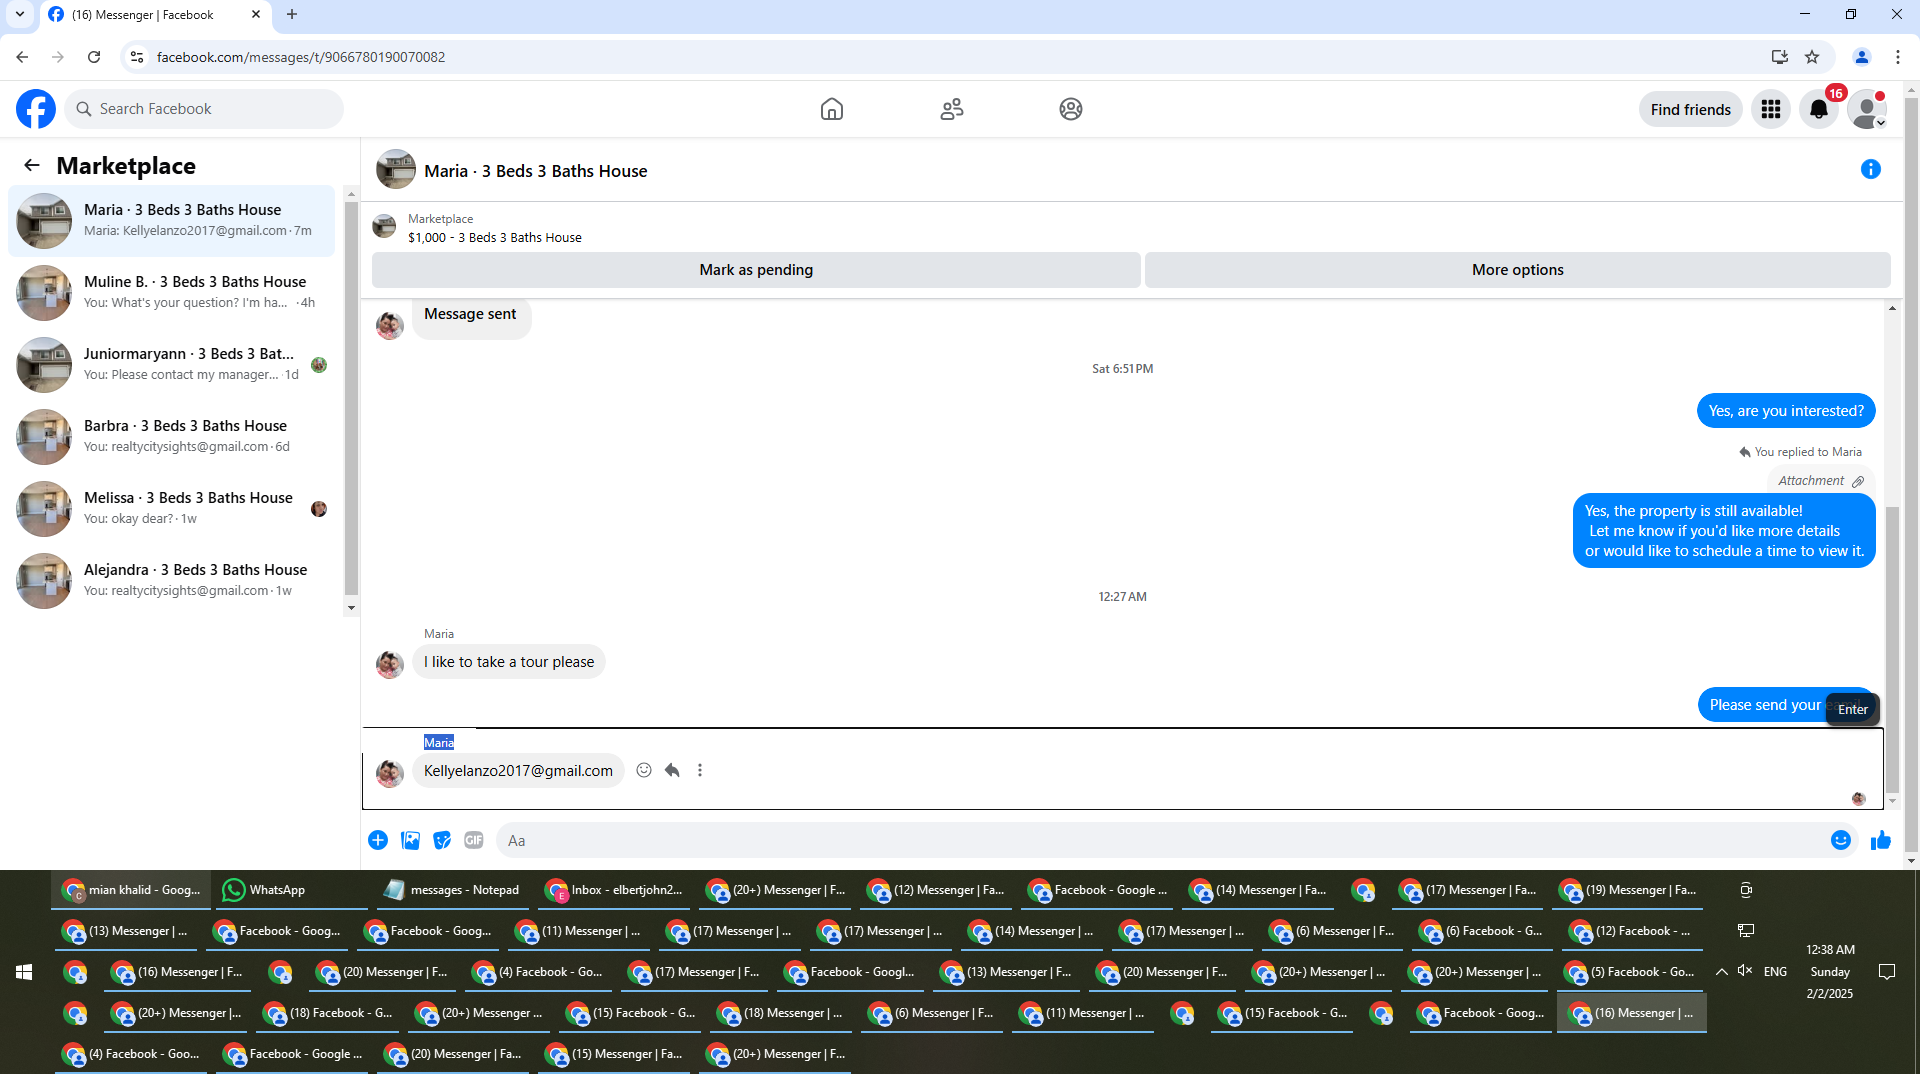Open messages - Notepad from taskbar
The image size is (1920, 1074).
(452, 890)
